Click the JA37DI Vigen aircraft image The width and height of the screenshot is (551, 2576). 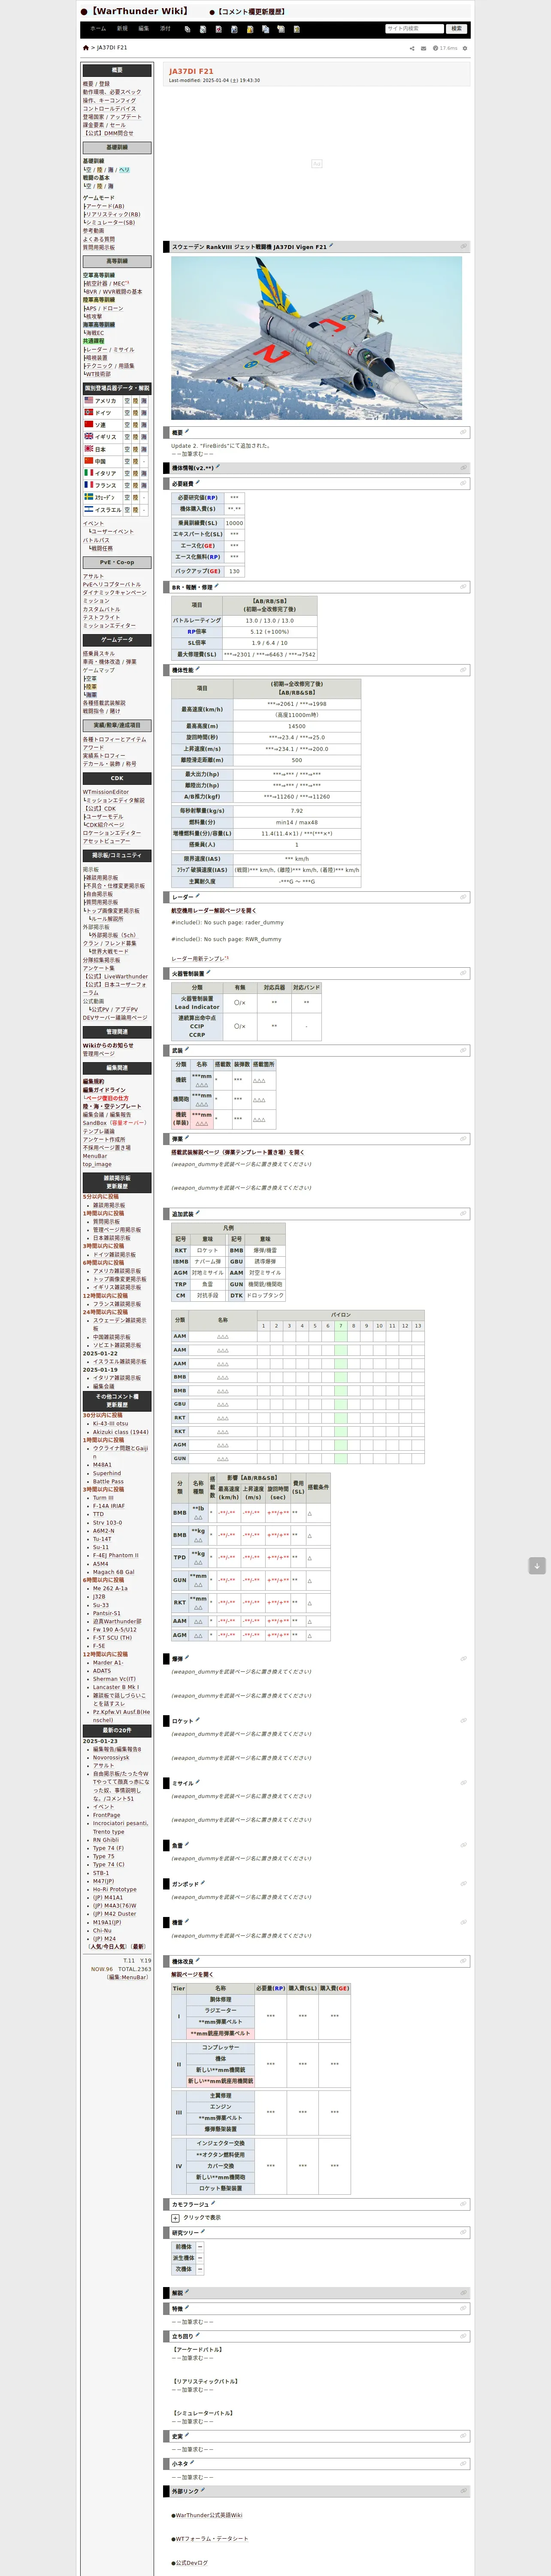[316, 338]
